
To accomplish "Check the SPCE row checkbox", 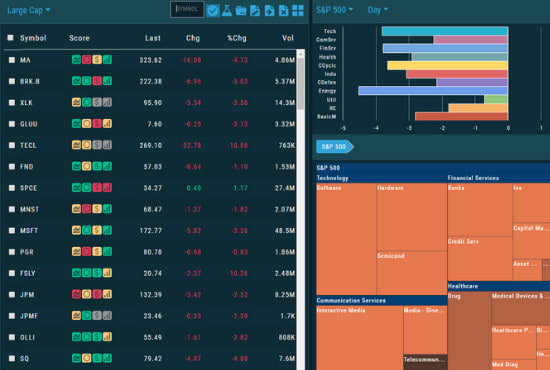I will coord(12,188).
